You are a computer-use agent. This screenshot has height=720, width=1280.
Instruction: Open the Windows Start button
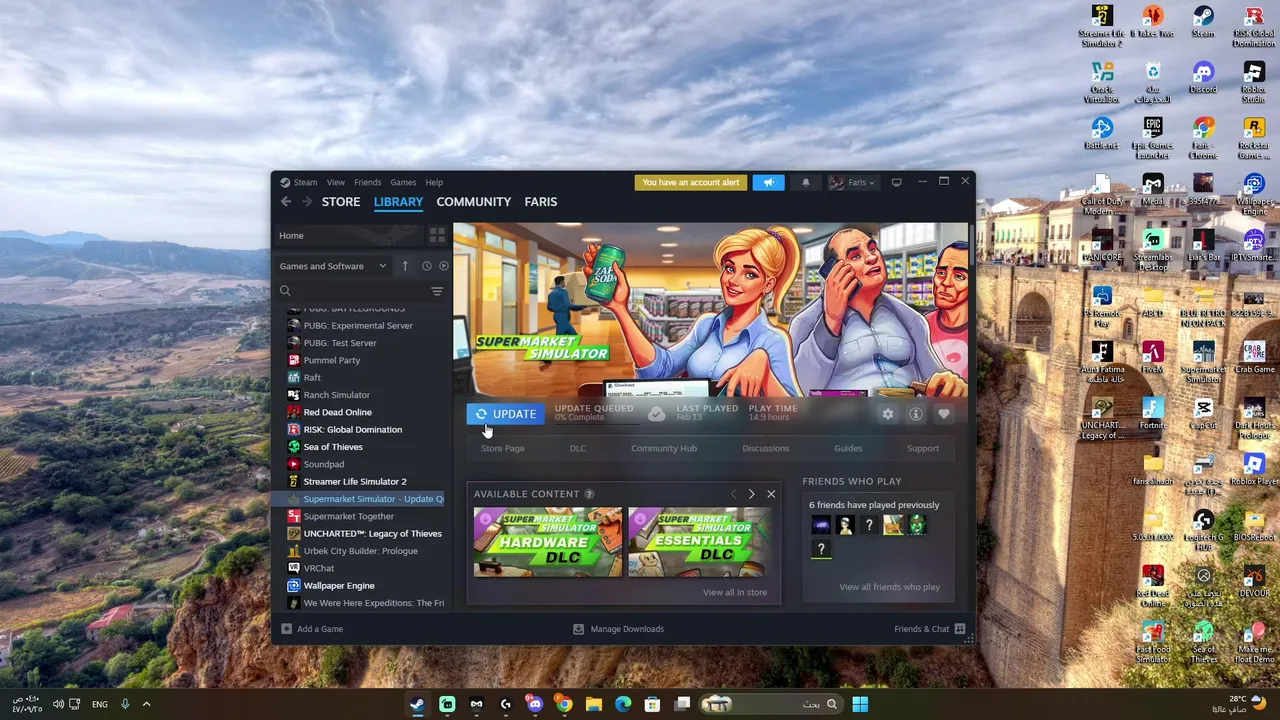pos(860,704)
